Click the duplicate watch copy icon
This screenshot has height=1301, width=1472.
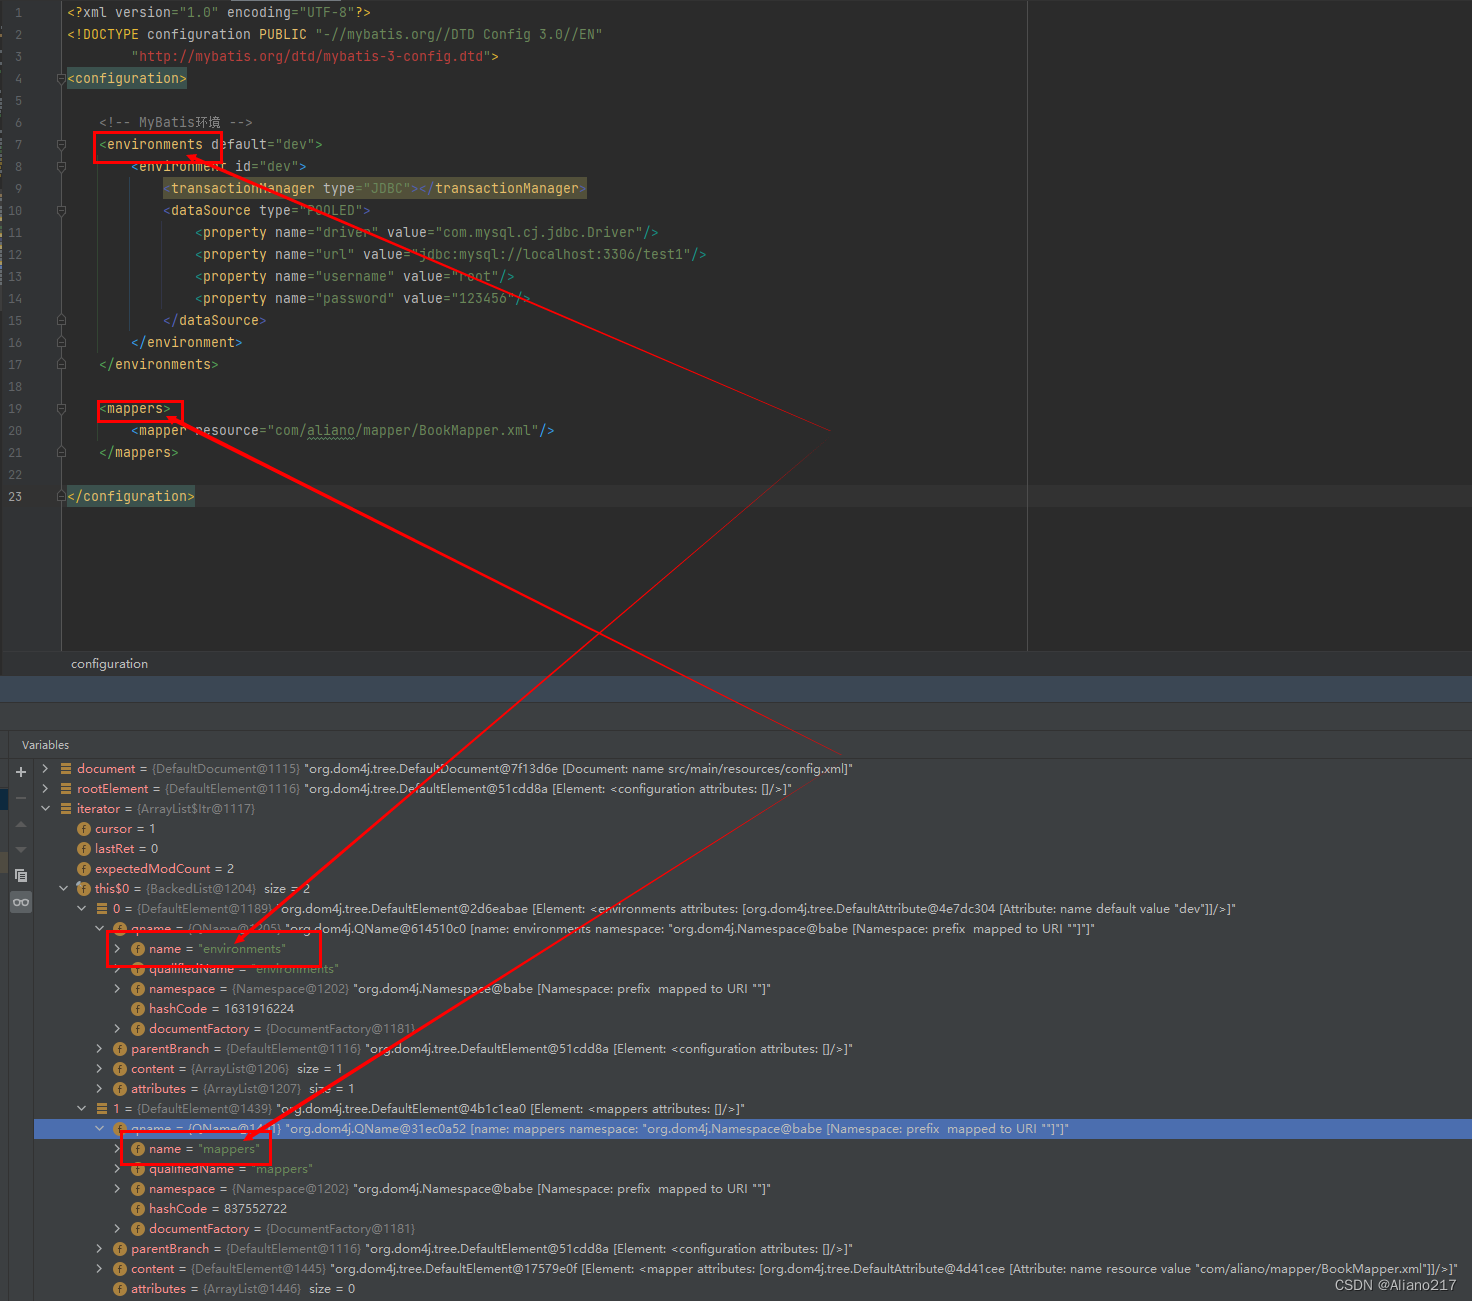coord(21,876)
